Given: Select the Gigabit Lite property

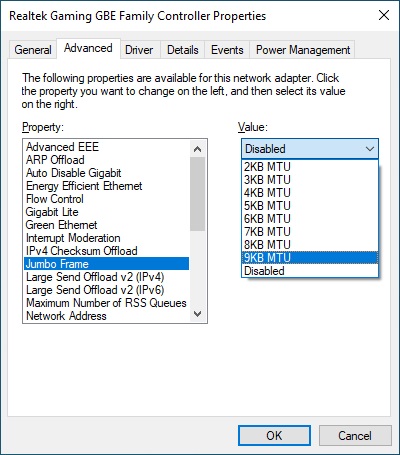Looking at the screenshot, I should [107, 212].
